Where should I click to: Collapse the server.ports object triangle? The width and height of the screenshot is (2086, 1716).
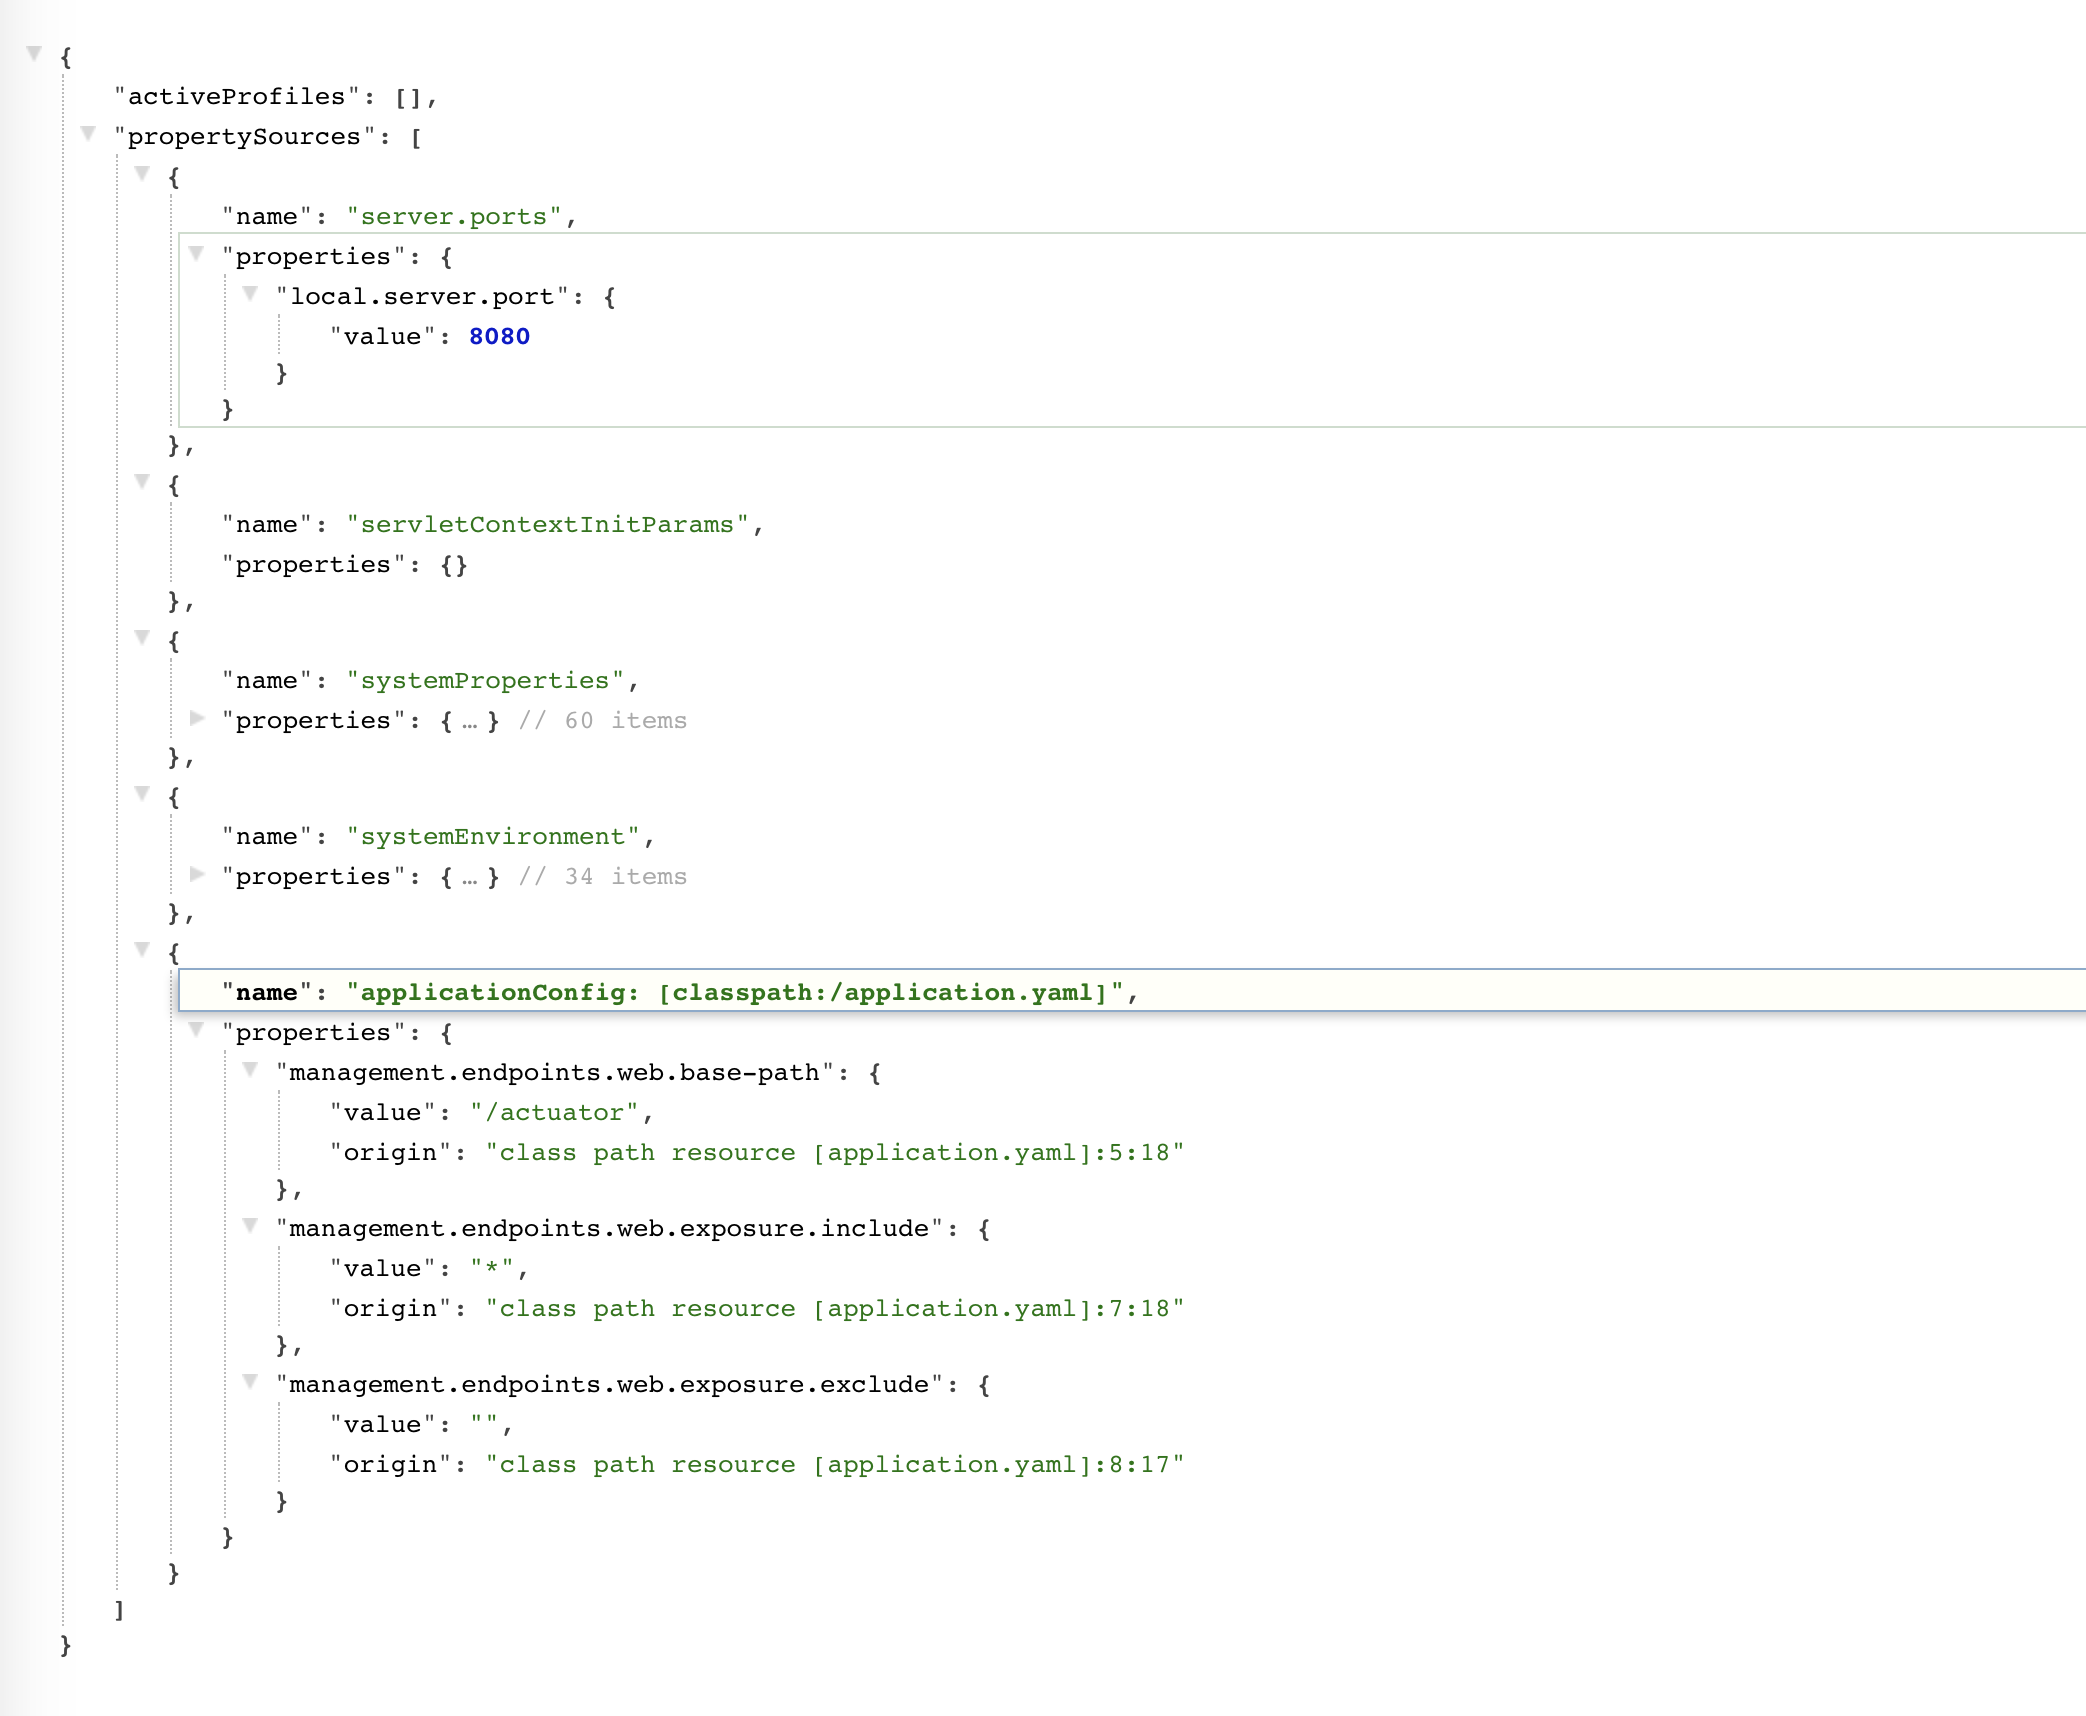(x=142, y=173)
